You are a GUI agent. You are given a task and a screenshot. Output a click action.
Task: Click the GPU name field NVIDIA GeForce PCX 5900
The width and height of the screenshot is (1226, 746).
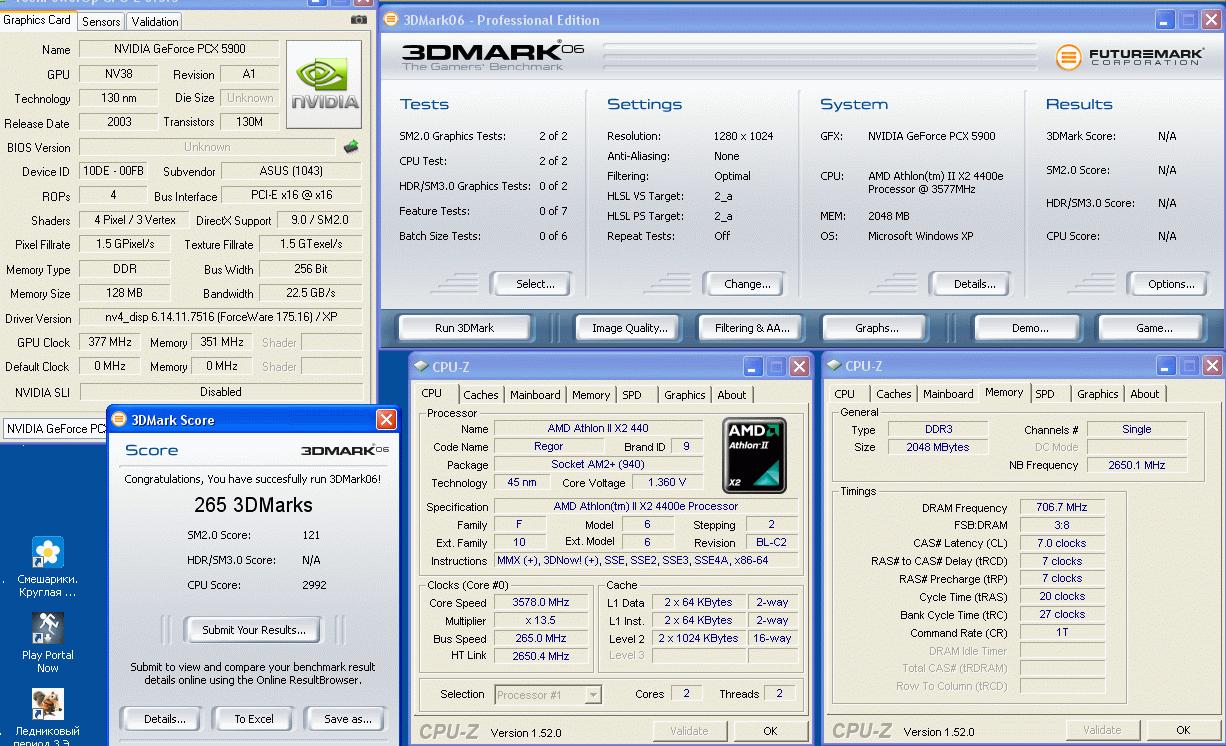tap(179, 49)
